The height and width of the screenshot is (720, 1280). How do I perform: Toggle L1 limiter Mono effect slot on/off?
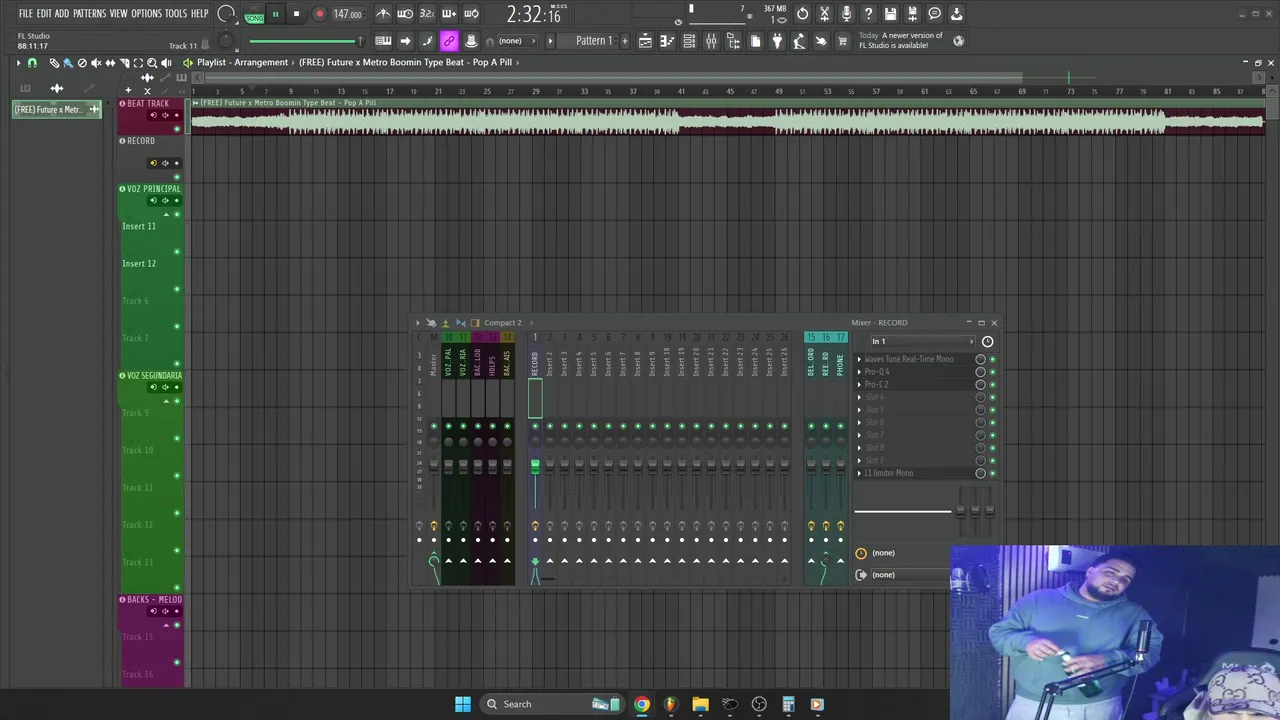tap(992, 473)
